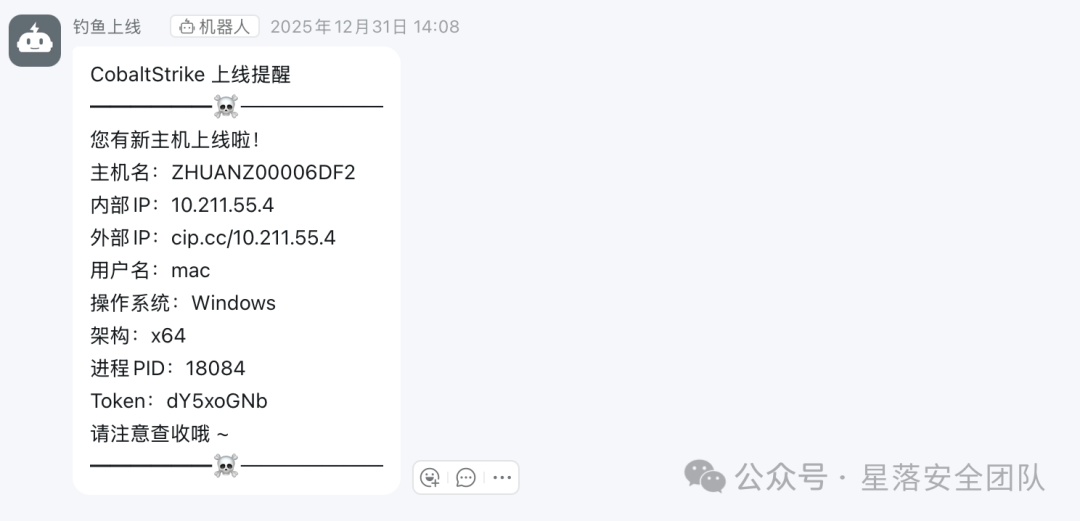Click the CobaltStrike 上线提醒 title
1080x521 pixels.
tap(191, 74)
